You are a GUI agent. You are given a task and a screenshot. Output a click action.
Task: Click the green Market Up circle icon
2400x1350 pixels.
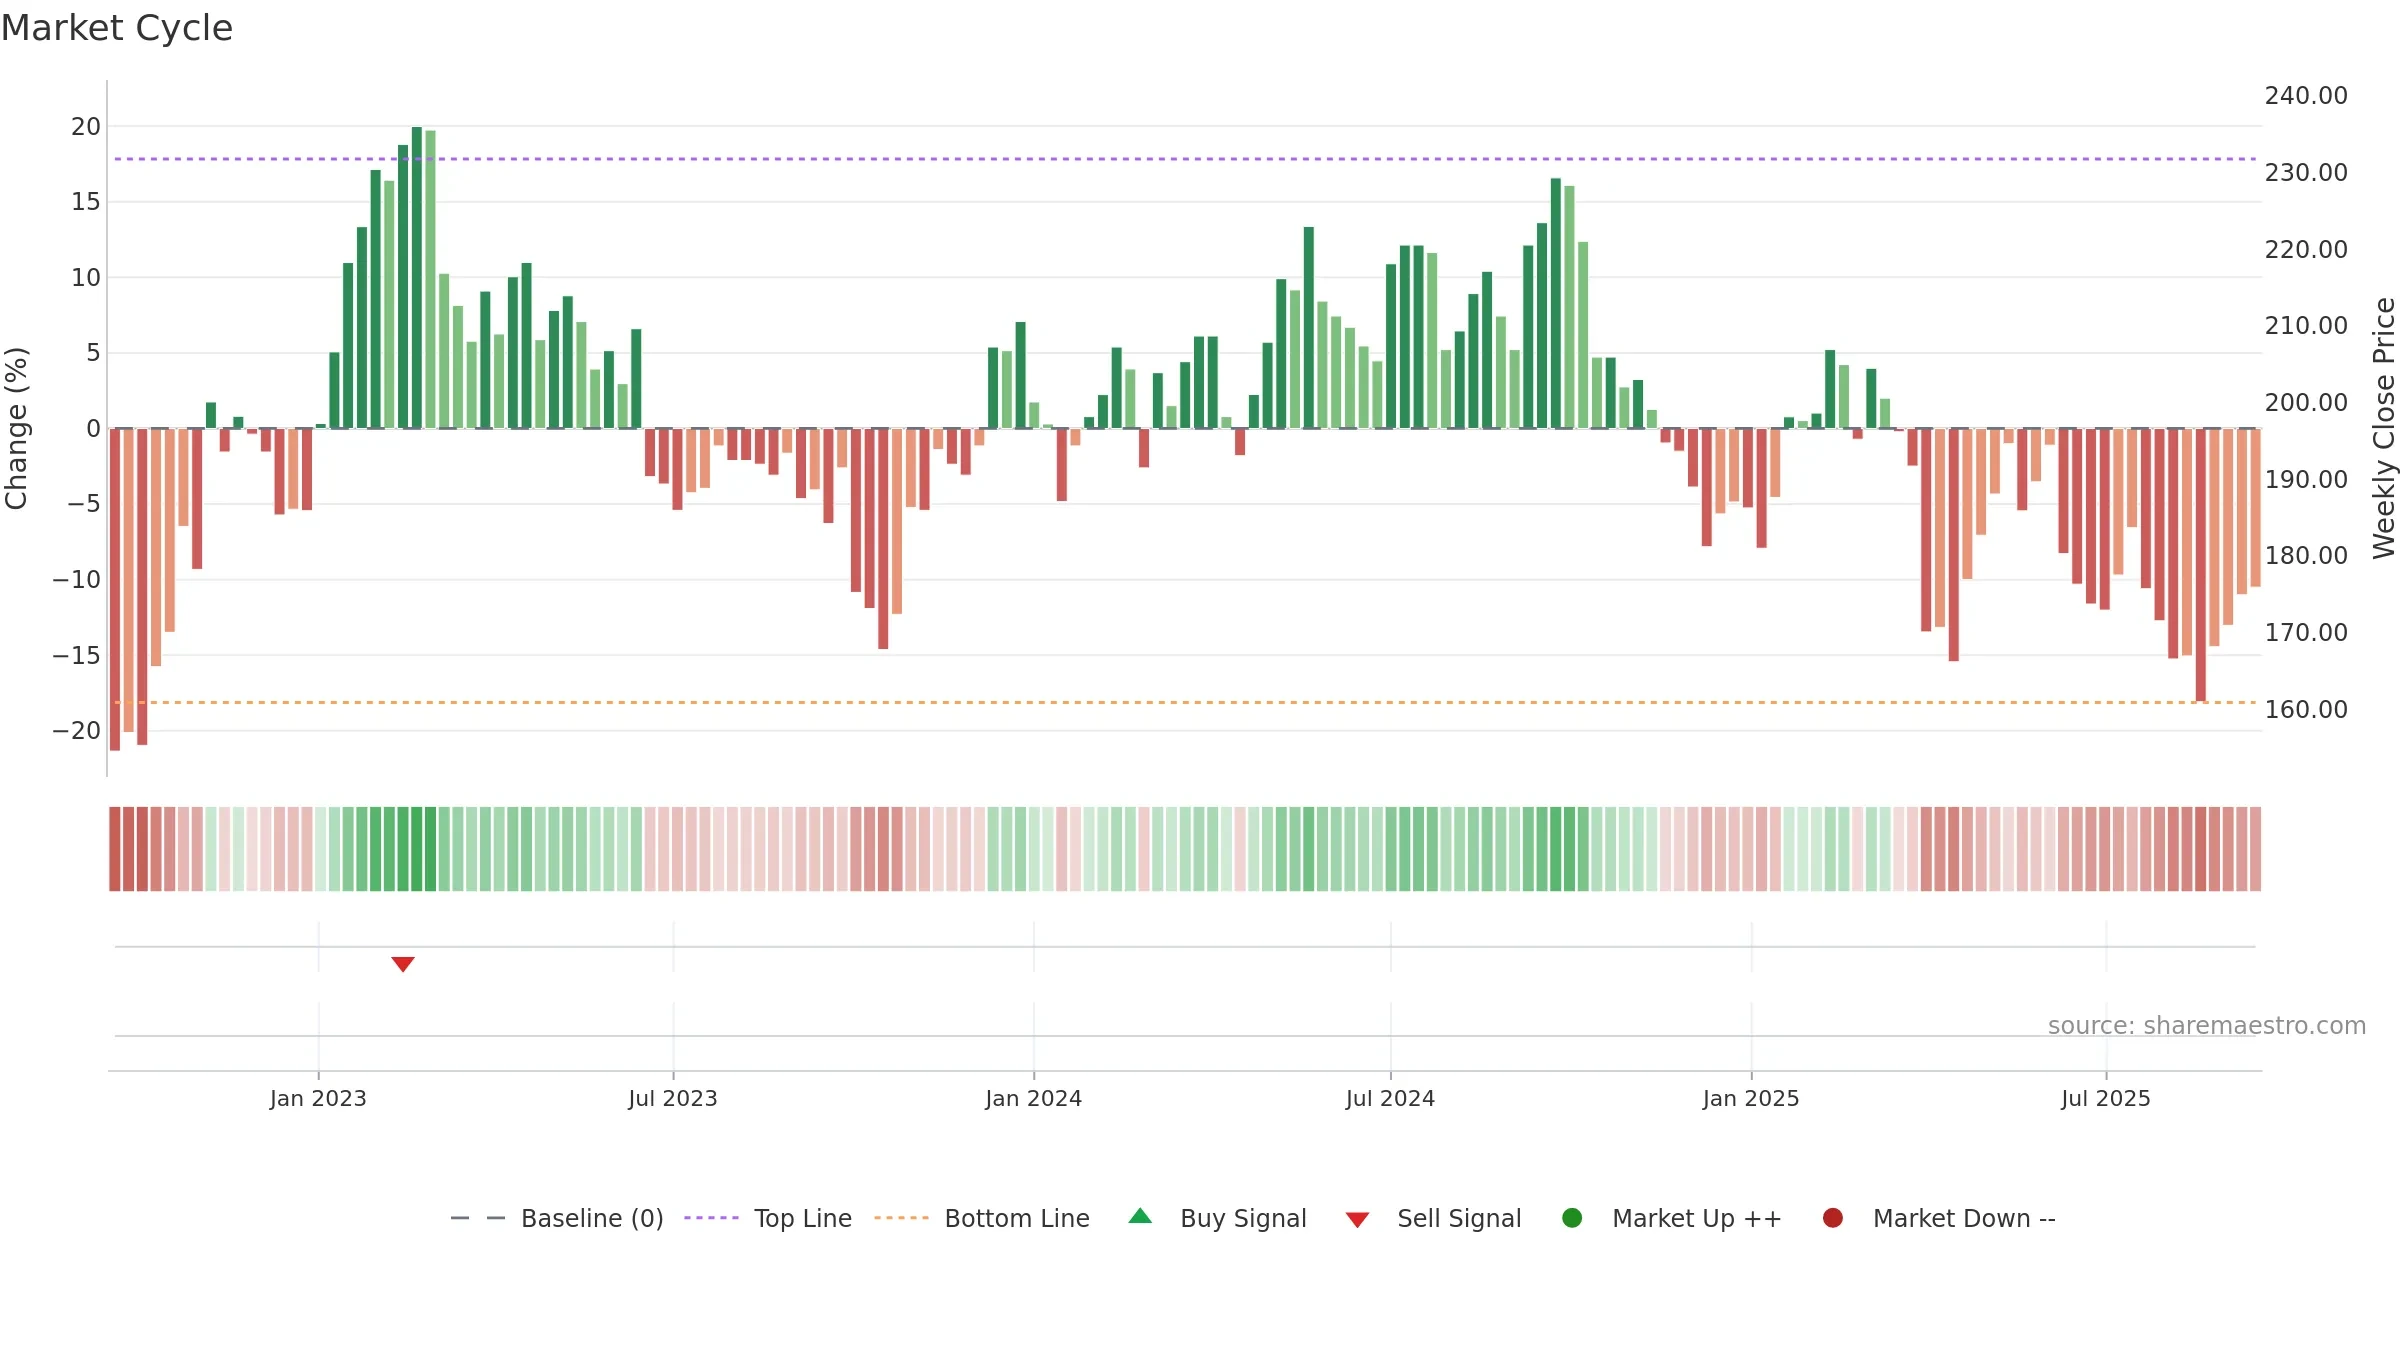(x=1572, y=1218)
